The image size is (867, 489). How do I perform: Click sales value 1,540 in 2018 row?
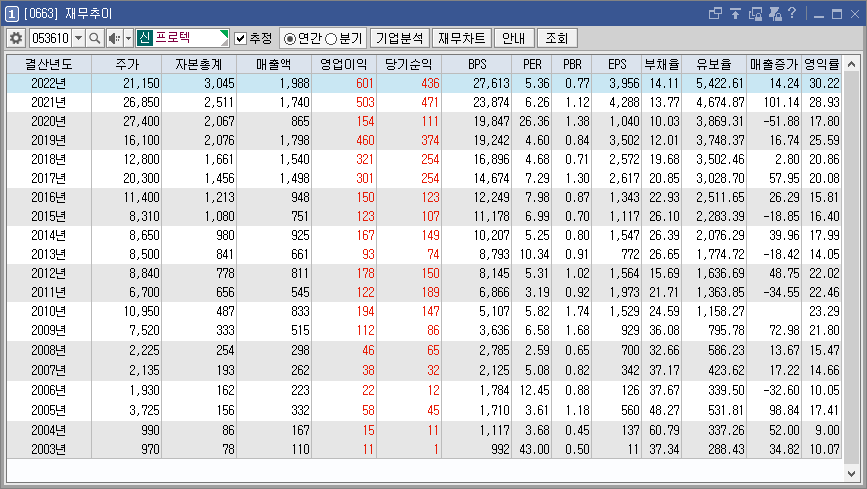coord(294,159)
